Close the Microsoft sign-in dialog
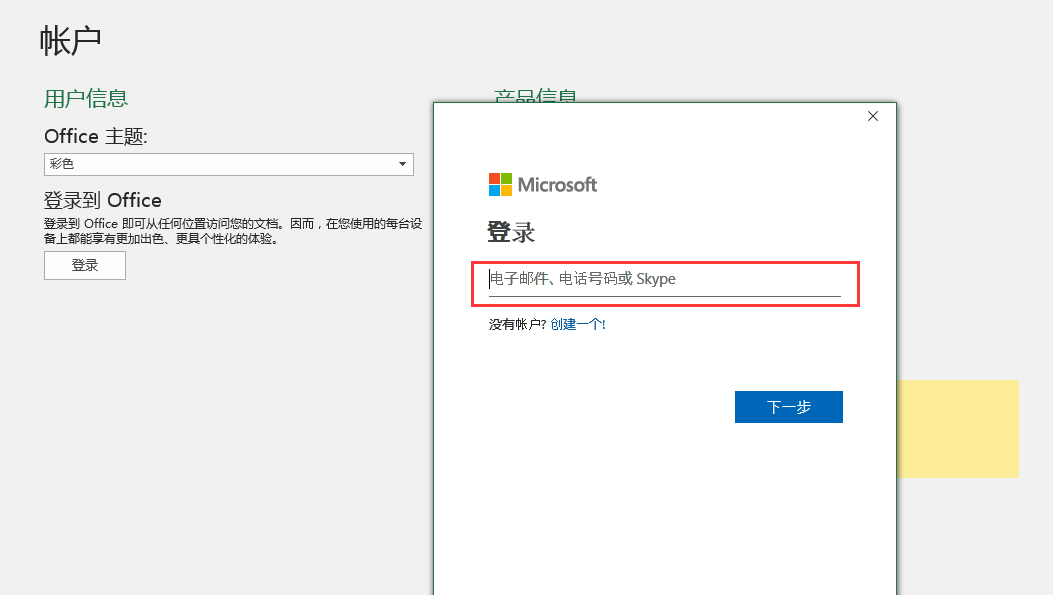The width and height of the screenshot is (1053, 595). [x=872, y=116]
